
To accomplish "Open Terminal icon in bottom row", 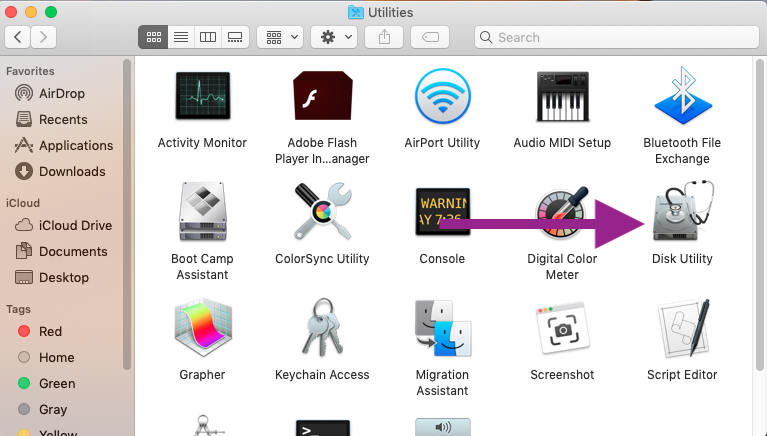I will [x=322, y=428].
